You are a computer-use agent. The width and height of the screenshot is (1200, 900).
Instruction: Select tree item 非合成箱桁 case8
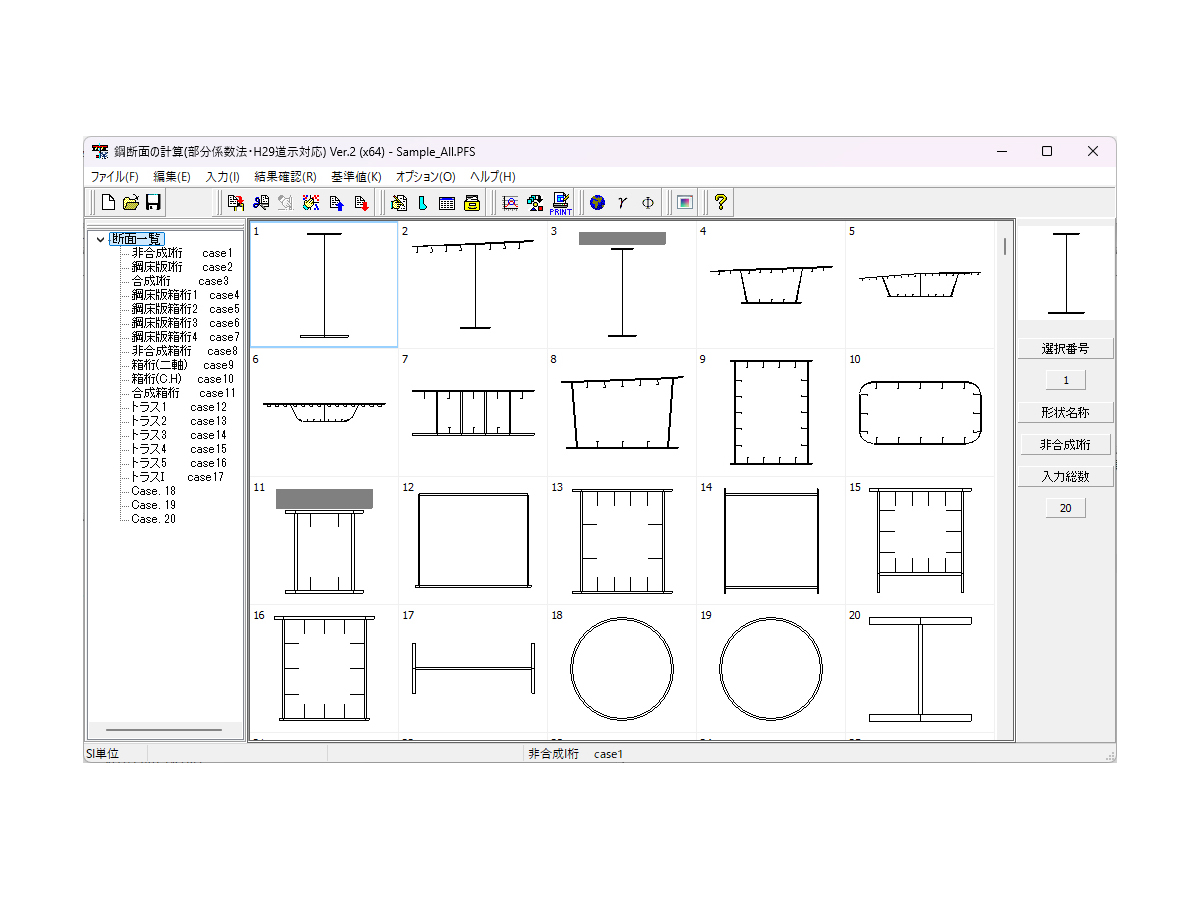click(184, 351)
